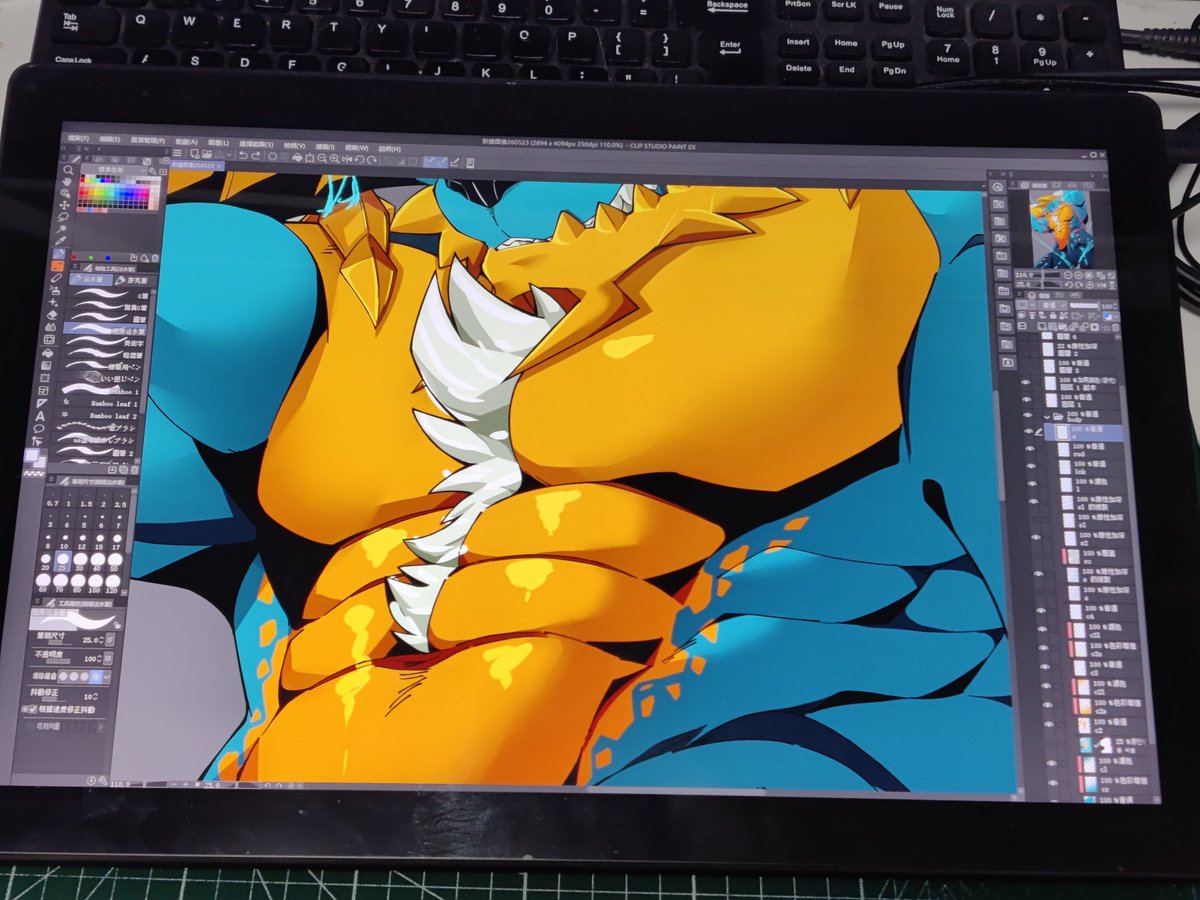Select the Eraser tool
Image resolution: width=1200 pixels, height=900 pixels.
pos(52,314)
